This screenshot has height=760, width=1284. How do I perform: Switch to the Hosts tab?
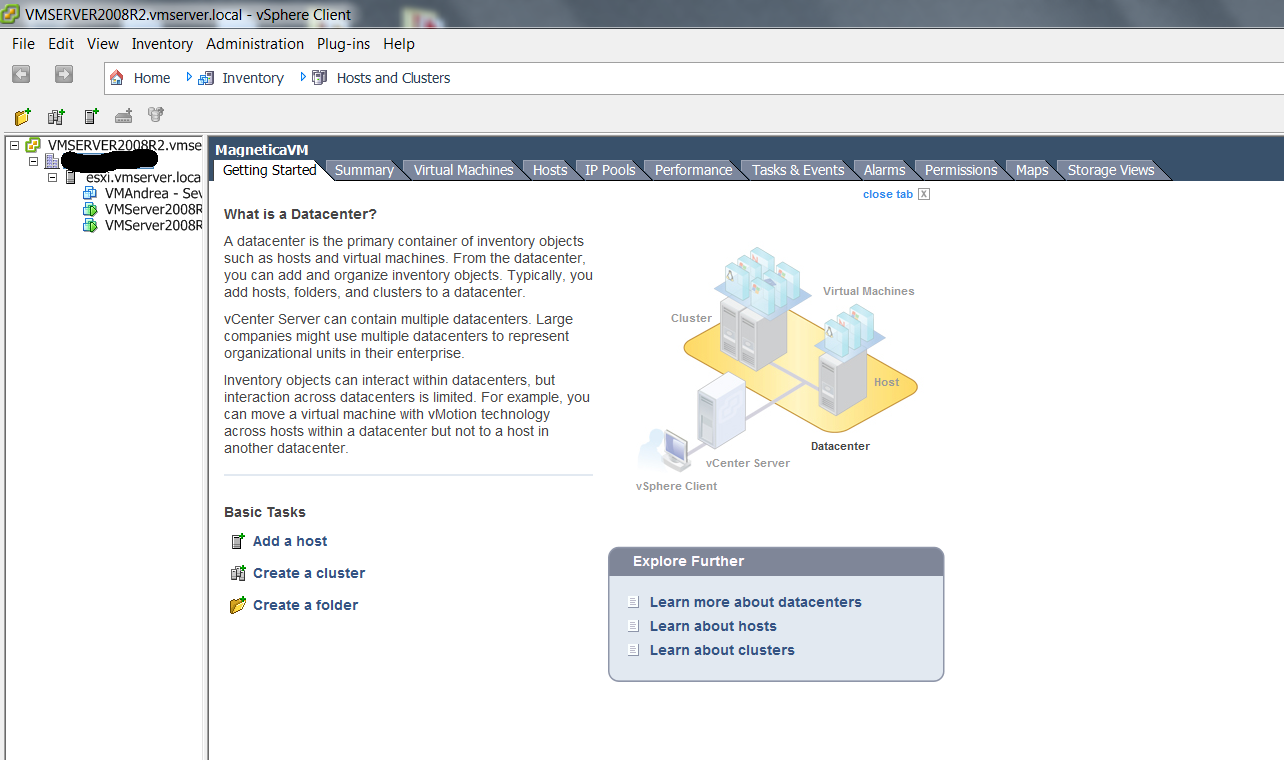pos(550,170)
